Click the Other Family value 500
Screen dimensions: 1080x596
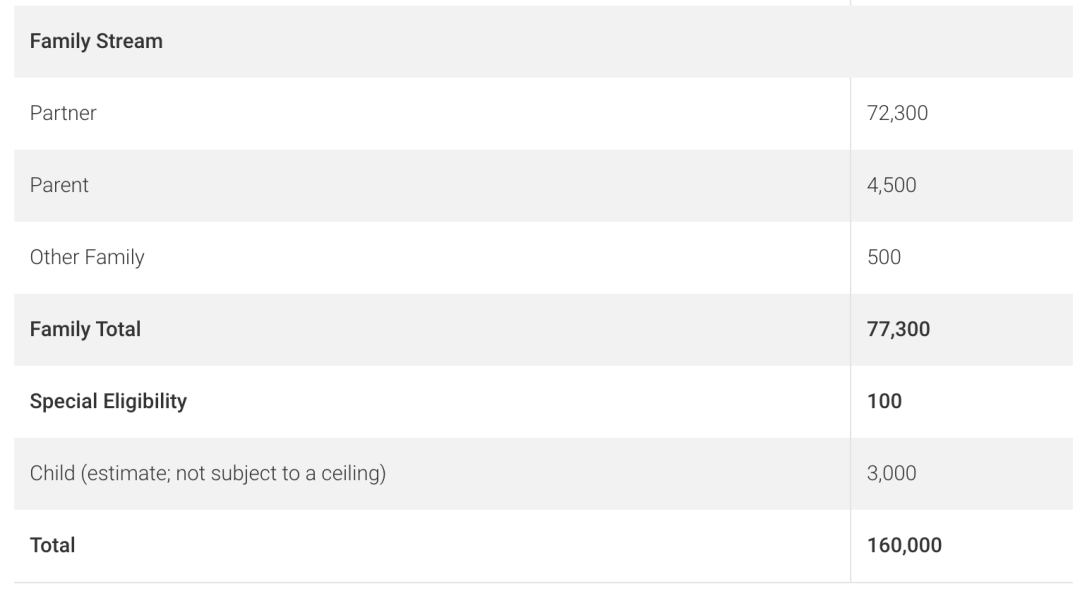(884, 257)
